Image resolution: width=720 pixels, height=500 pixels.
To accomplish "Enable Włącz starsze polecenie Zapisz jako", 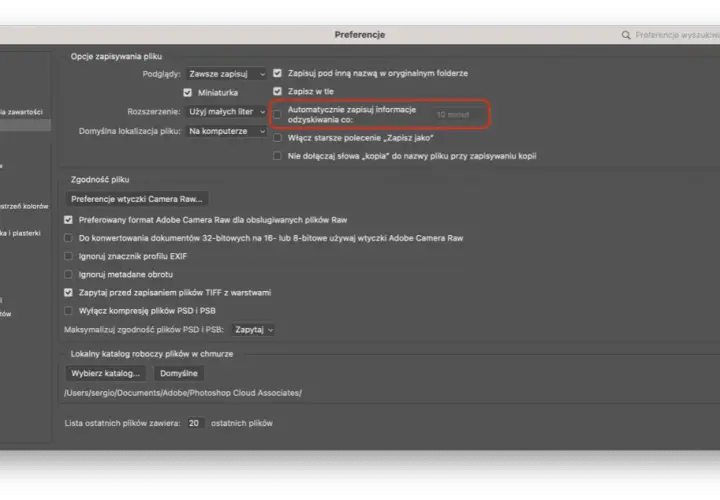I will pos(277,138).
